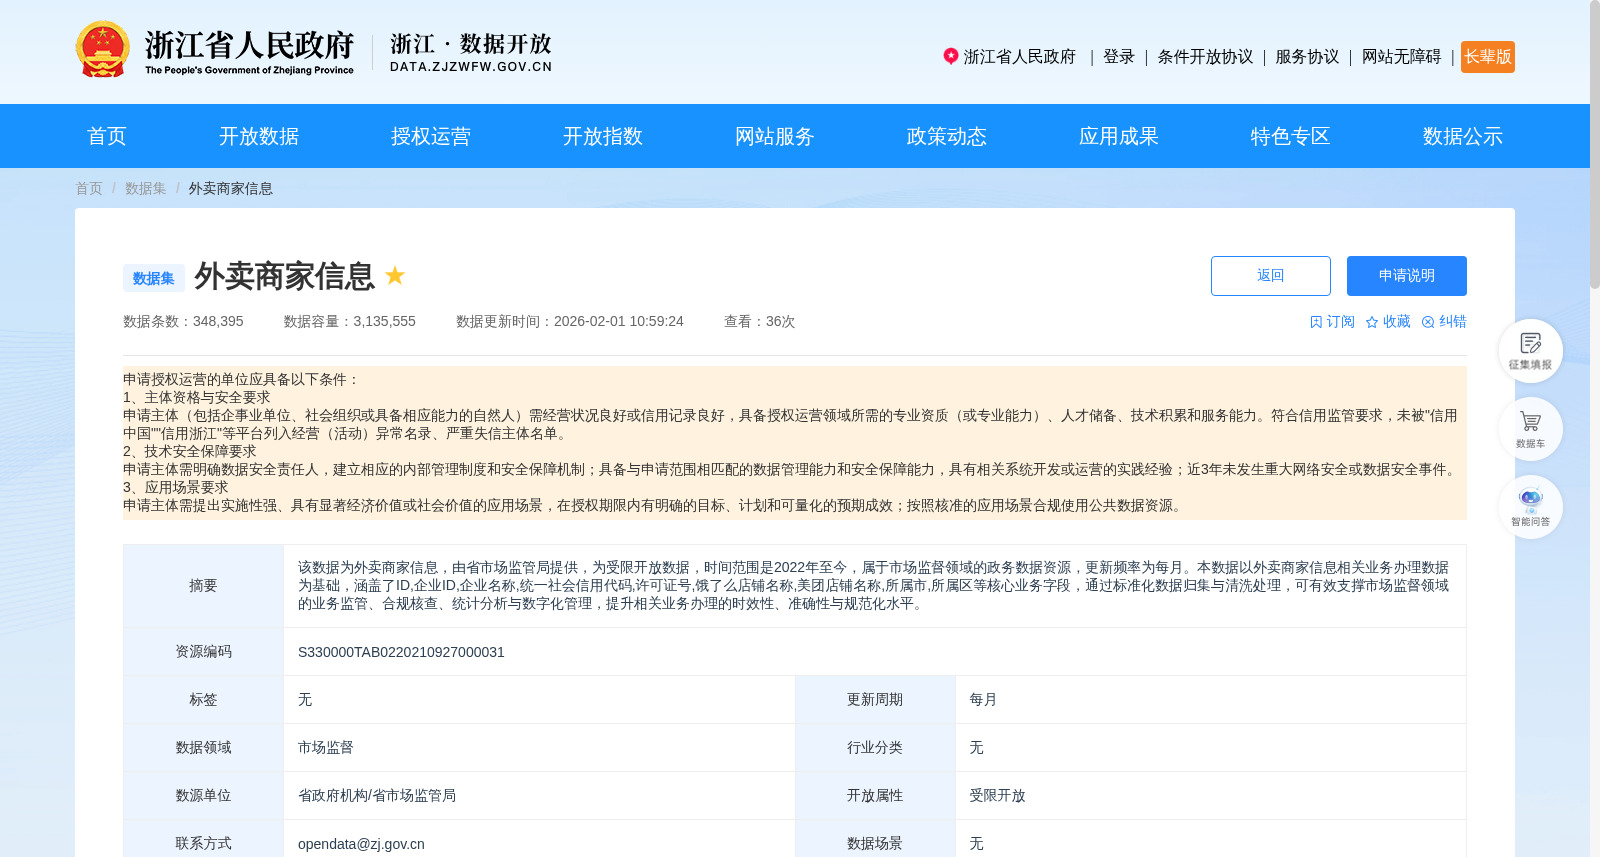Screen dimensions: 1600x857
Task: Click the blue 数据集 tag badge
Action: coord(154,278)
